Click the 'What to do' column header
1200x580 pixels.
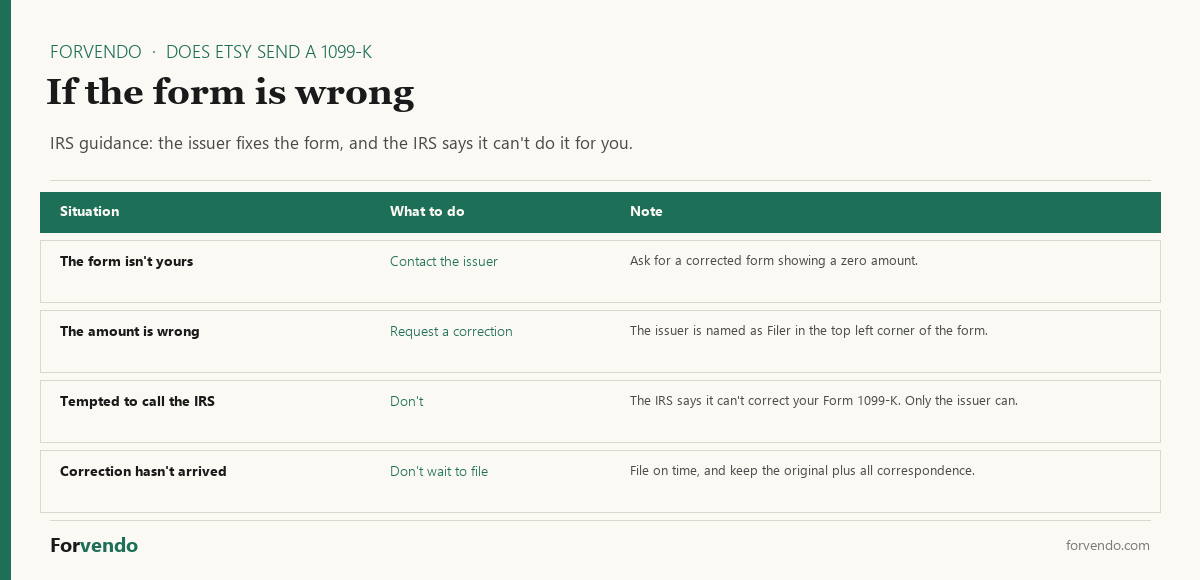(427, 211)
